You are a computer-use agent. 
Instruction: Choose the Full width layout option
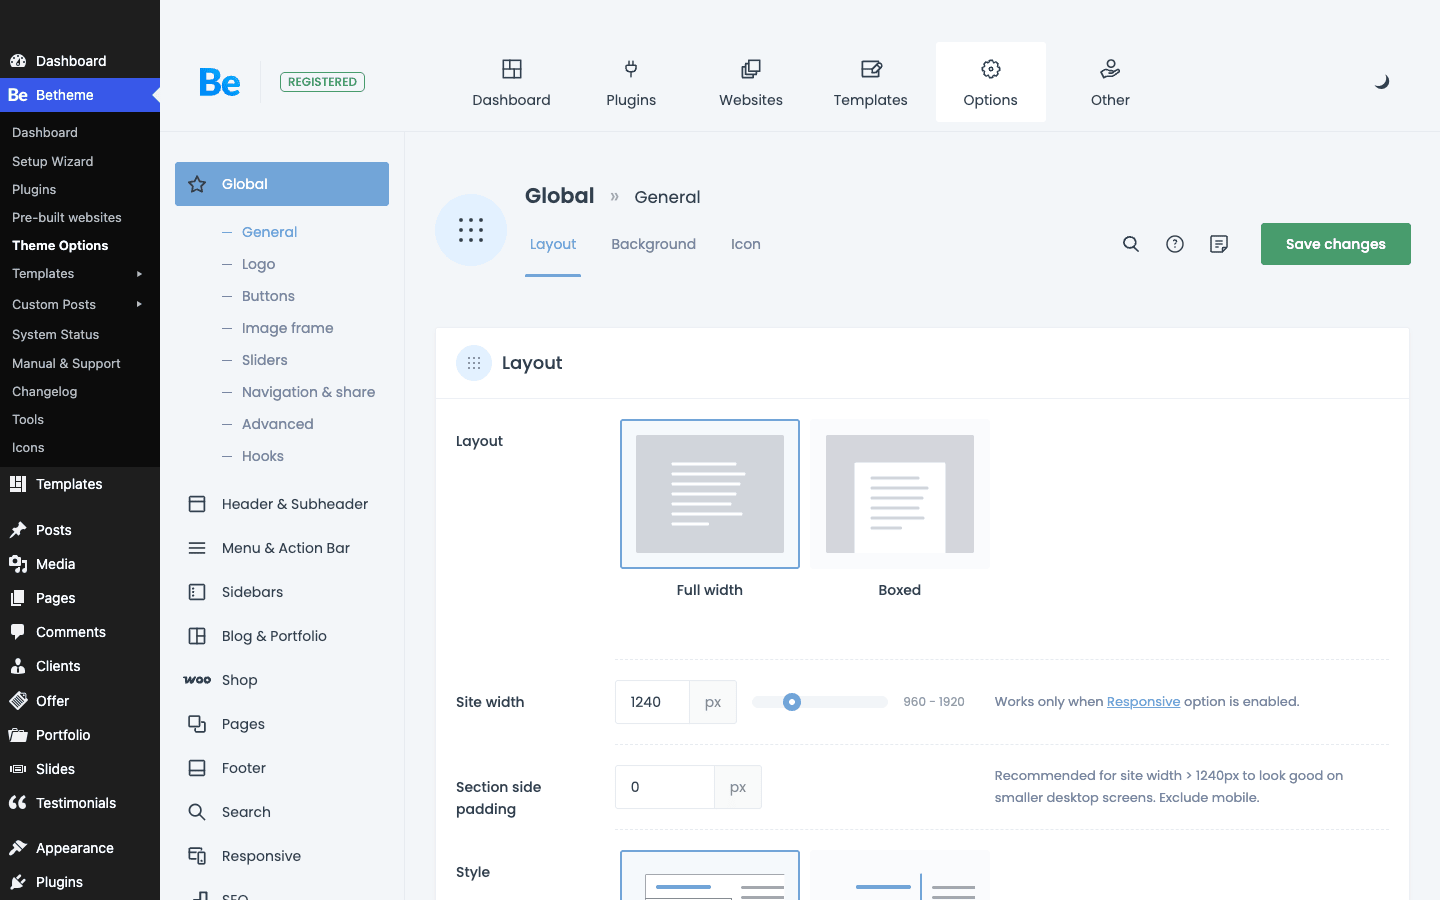[x=710, y=494]
